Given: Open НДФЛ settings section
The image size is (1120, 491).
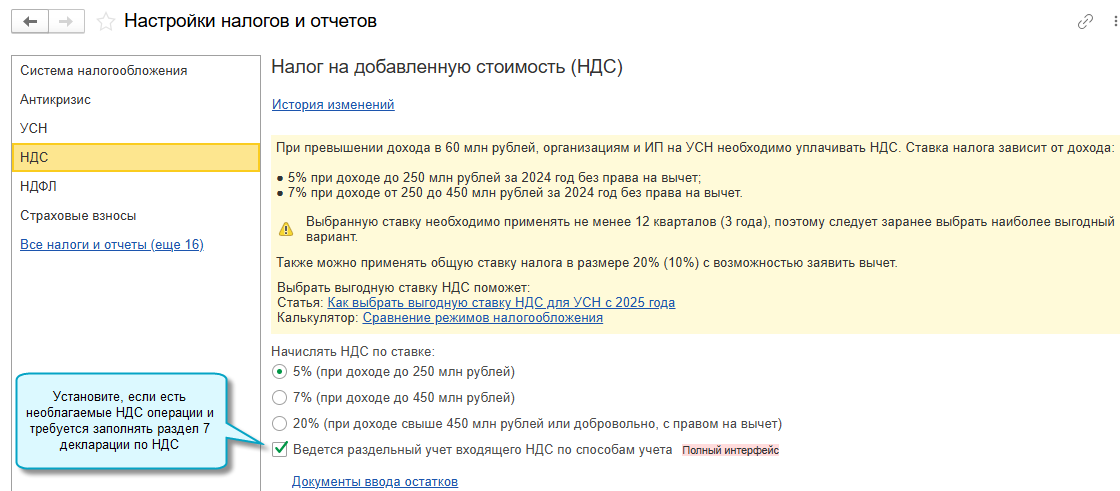Looking at the screenshot, I should [38, 186].
